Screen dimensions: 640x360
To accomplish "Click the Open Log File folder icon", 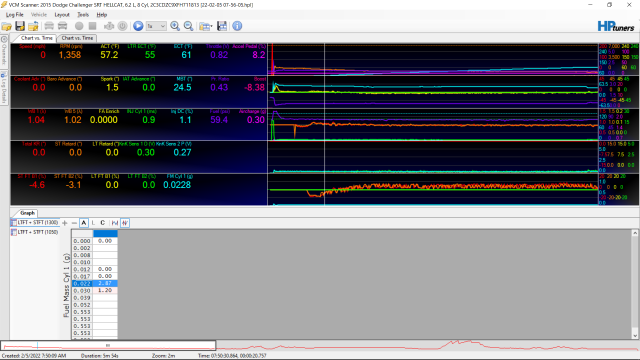I will (x=7, y=26).
